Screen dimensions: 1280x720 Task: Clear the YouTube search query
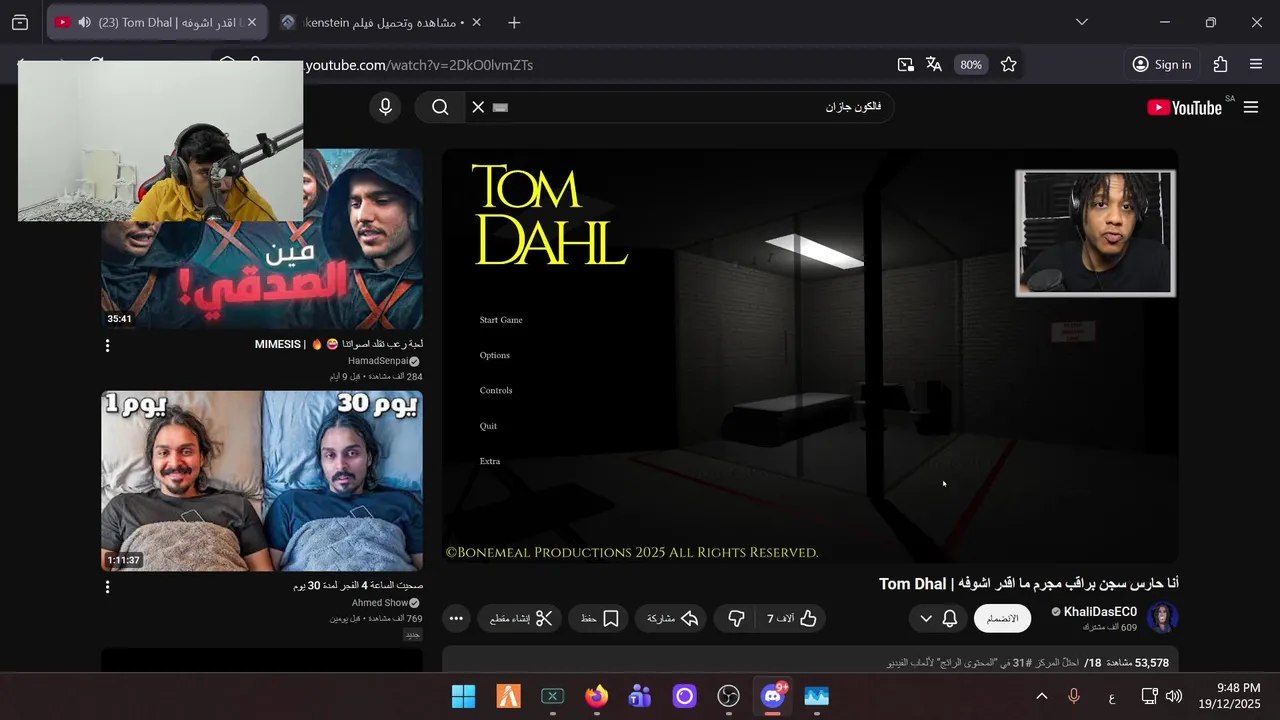pyautogui.click(x=478, y=107)
